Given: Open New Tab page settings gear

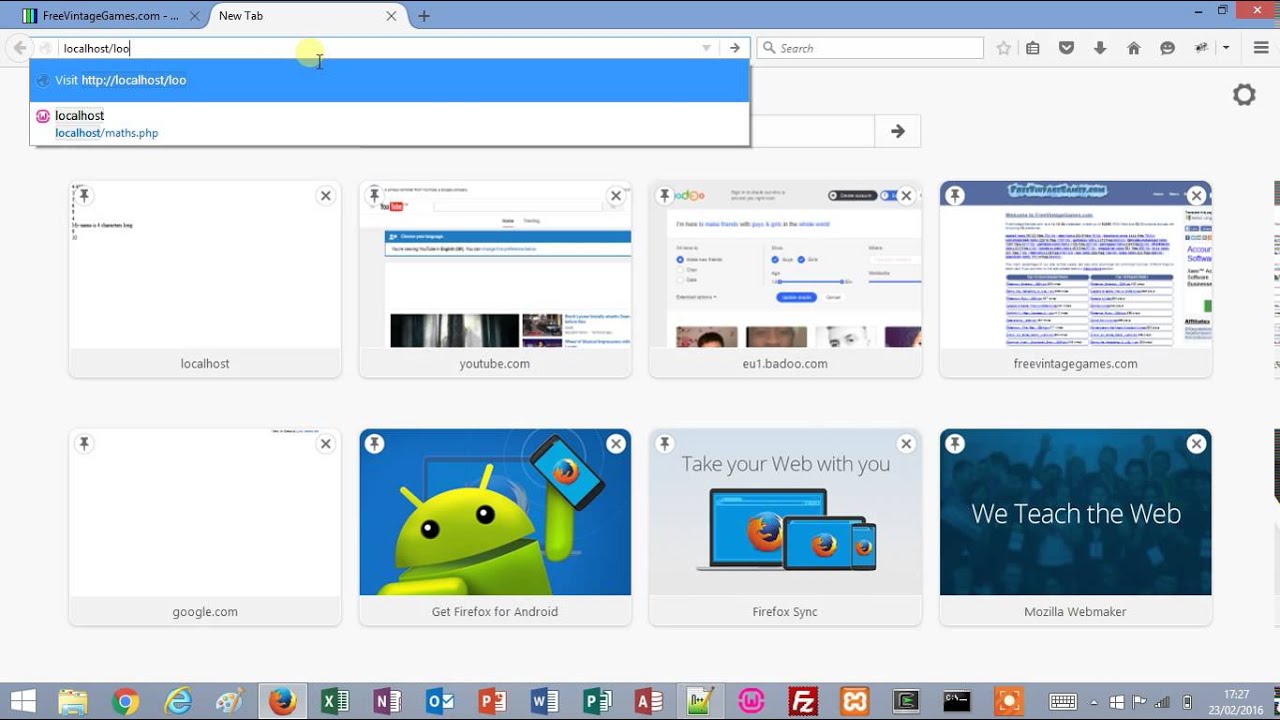Looking at the screenshot, I should [1244, 95].
